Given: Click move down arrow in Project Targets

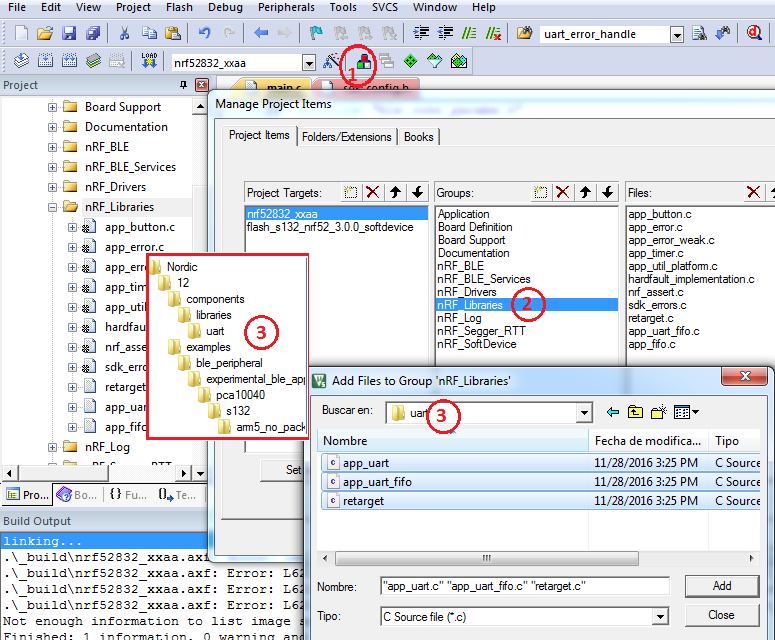Looking at the screenshot, I should pyautogui.click(x=418, y=192).
